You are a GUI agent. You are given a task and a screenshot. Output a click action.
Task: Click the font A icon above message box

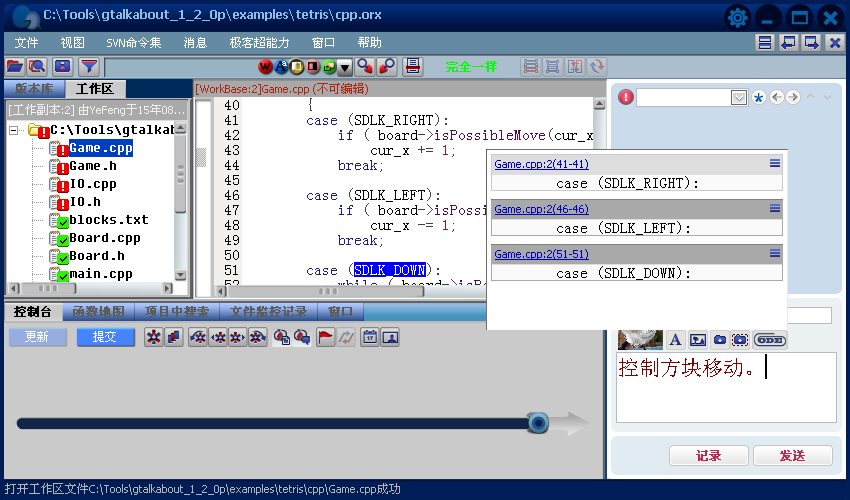(x=675, y=340)
